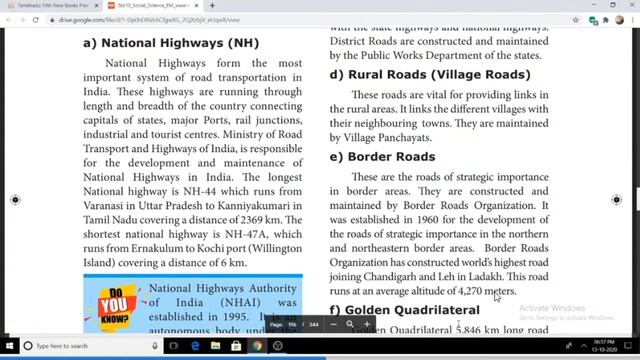Click the text 4,270 in the Border Roads paragraph
Image resolution: width=640 pixels, height=360 pixels.
pos(470,291)
